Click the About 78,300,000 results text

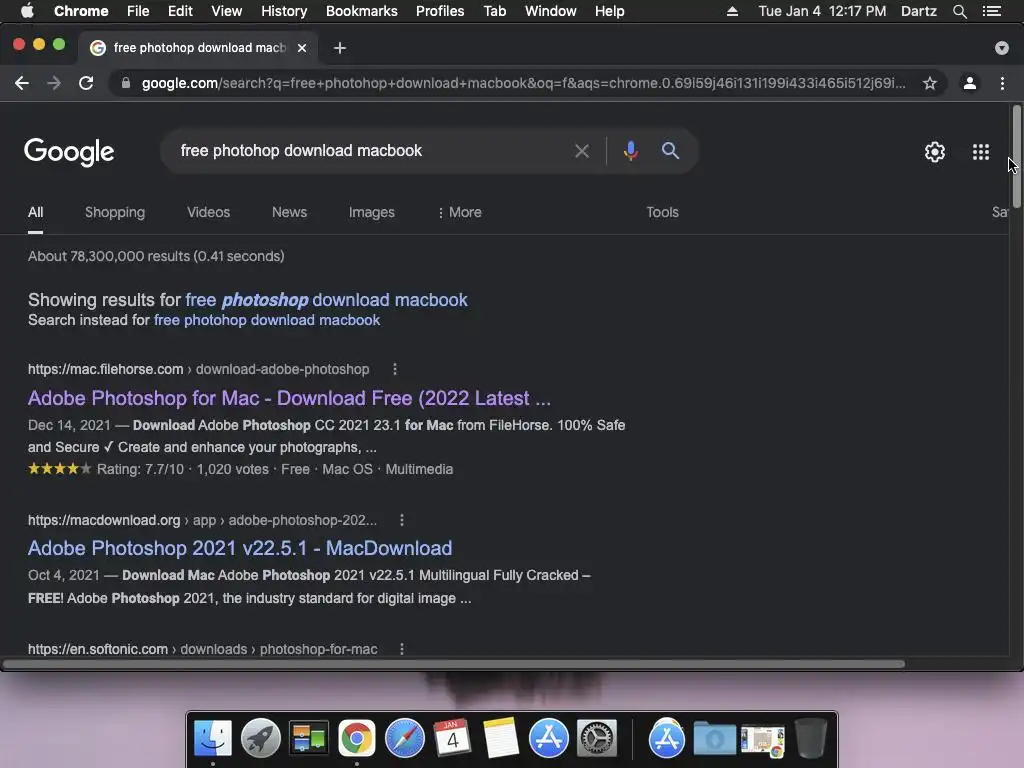[155, 256]
